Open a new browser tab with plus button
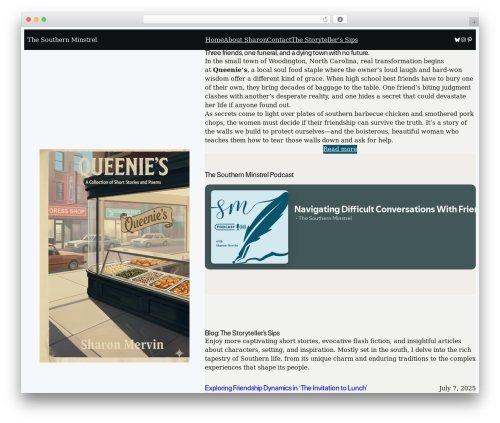 coord(474,22)
